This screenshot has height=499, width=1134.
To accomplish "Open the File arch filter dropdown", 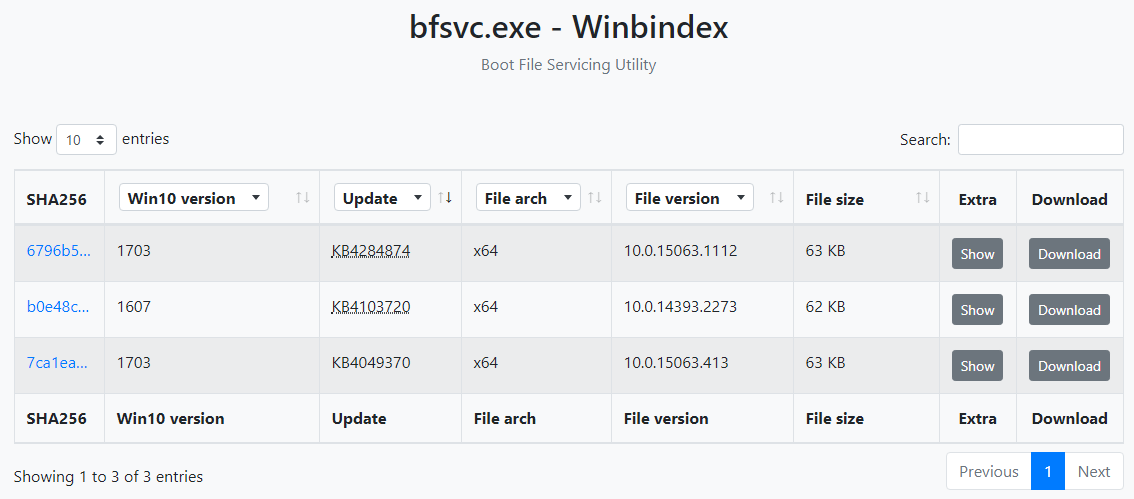I will 528,198.
